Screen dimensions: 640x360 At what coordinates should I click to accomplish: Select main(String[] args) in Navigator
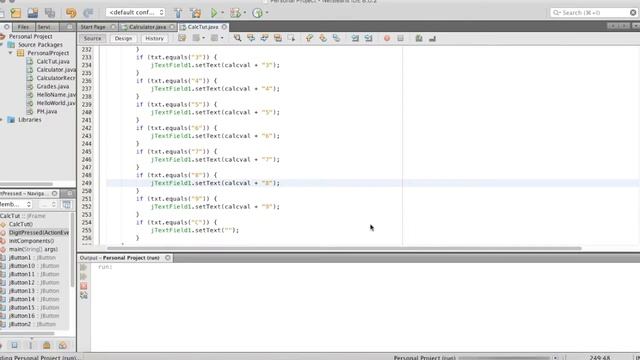pyautogui.click(x=33, y=249)
